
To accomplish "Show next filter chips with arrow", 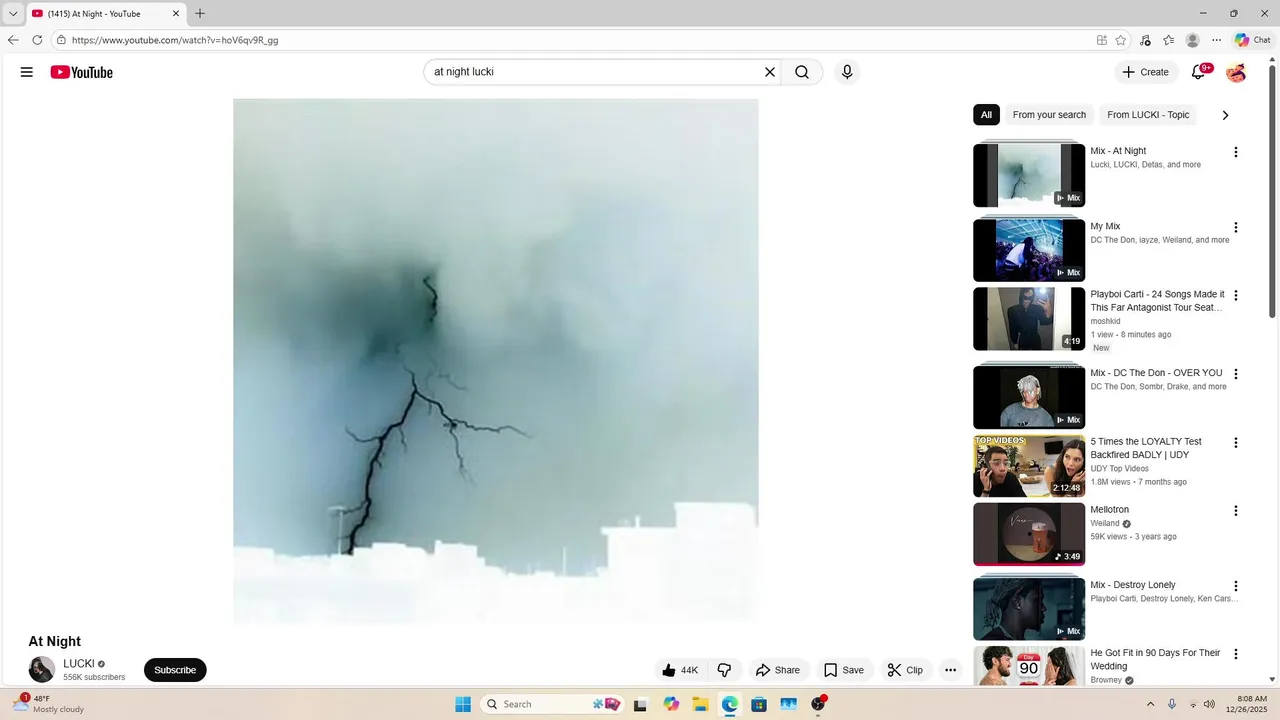I will (1225, 115).
